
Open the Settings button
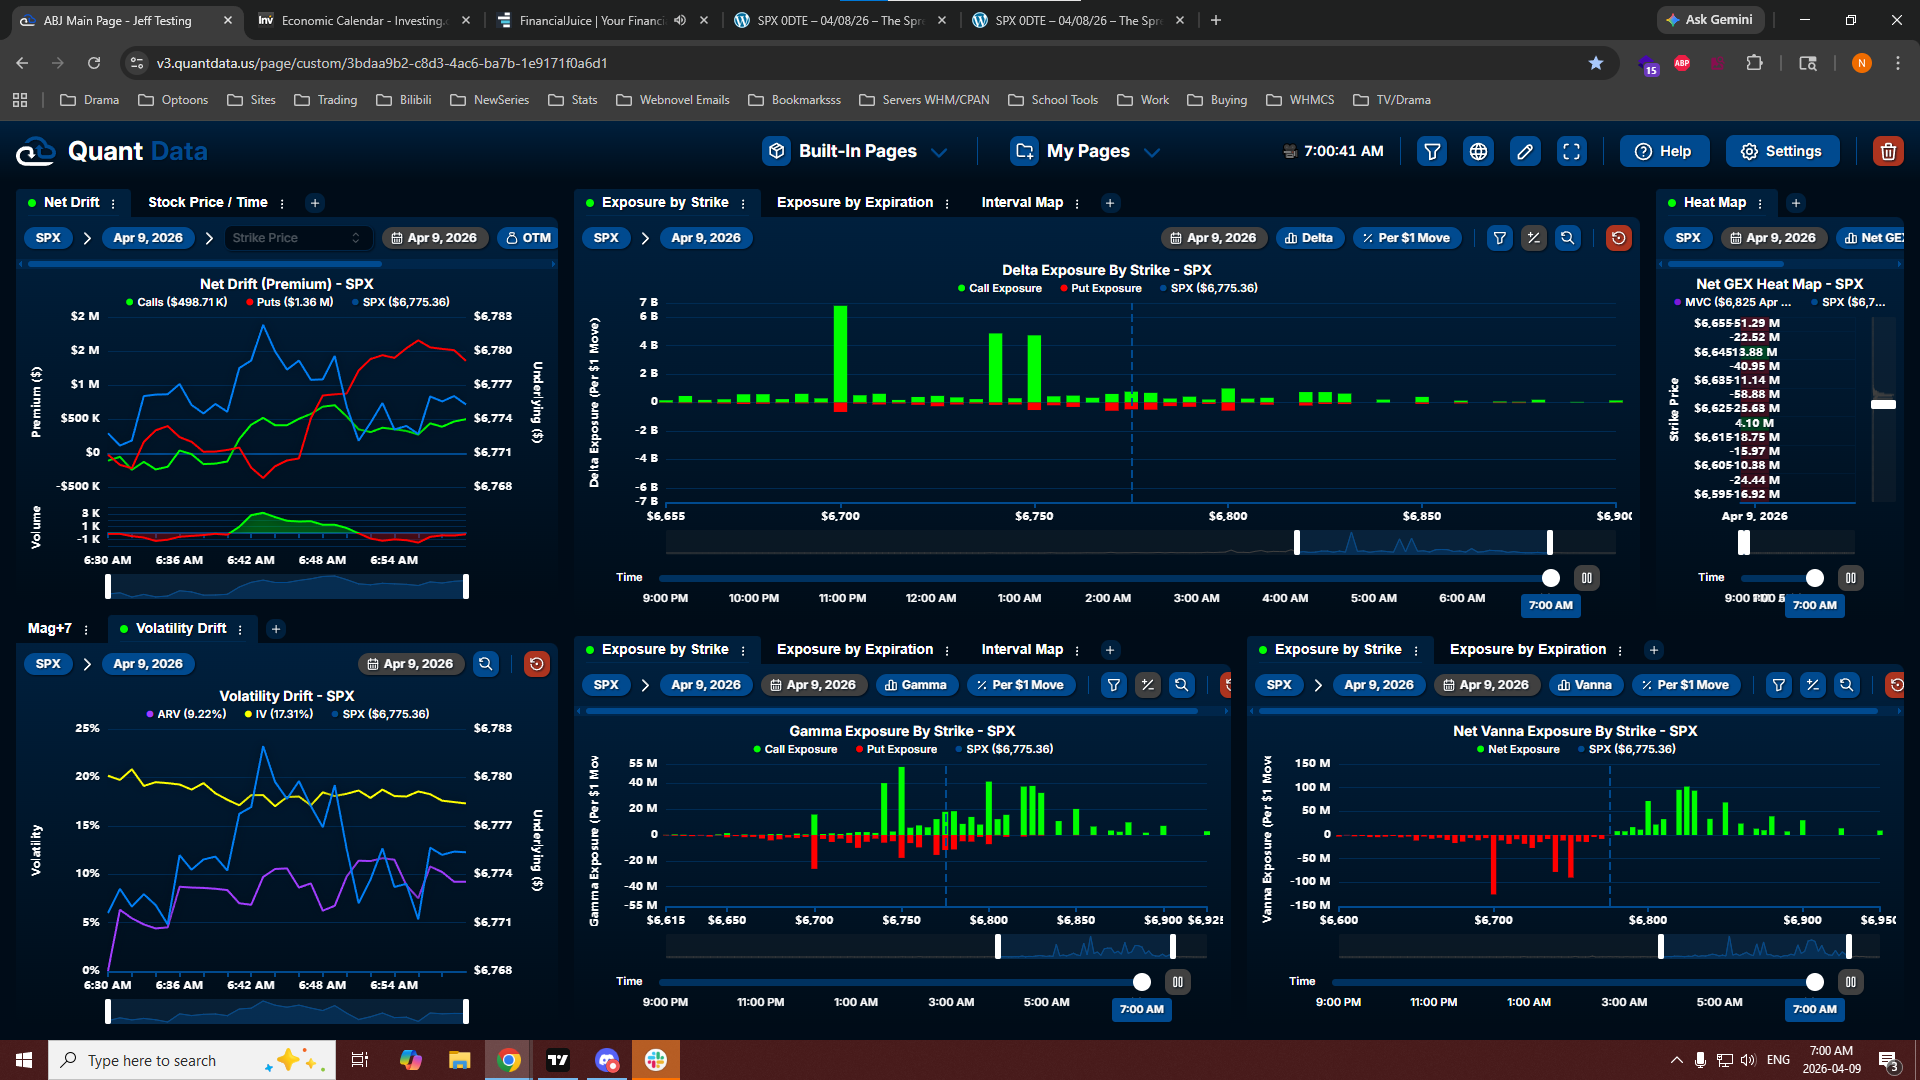pos(1782,151)
